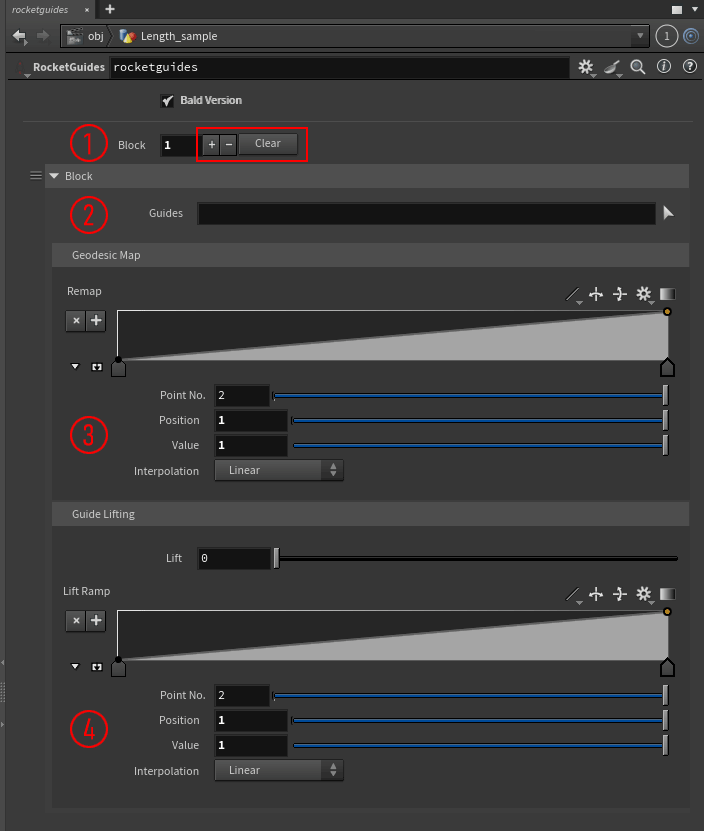Add a Block with plus button
This screenshot has width=704, height=831.
212,144
